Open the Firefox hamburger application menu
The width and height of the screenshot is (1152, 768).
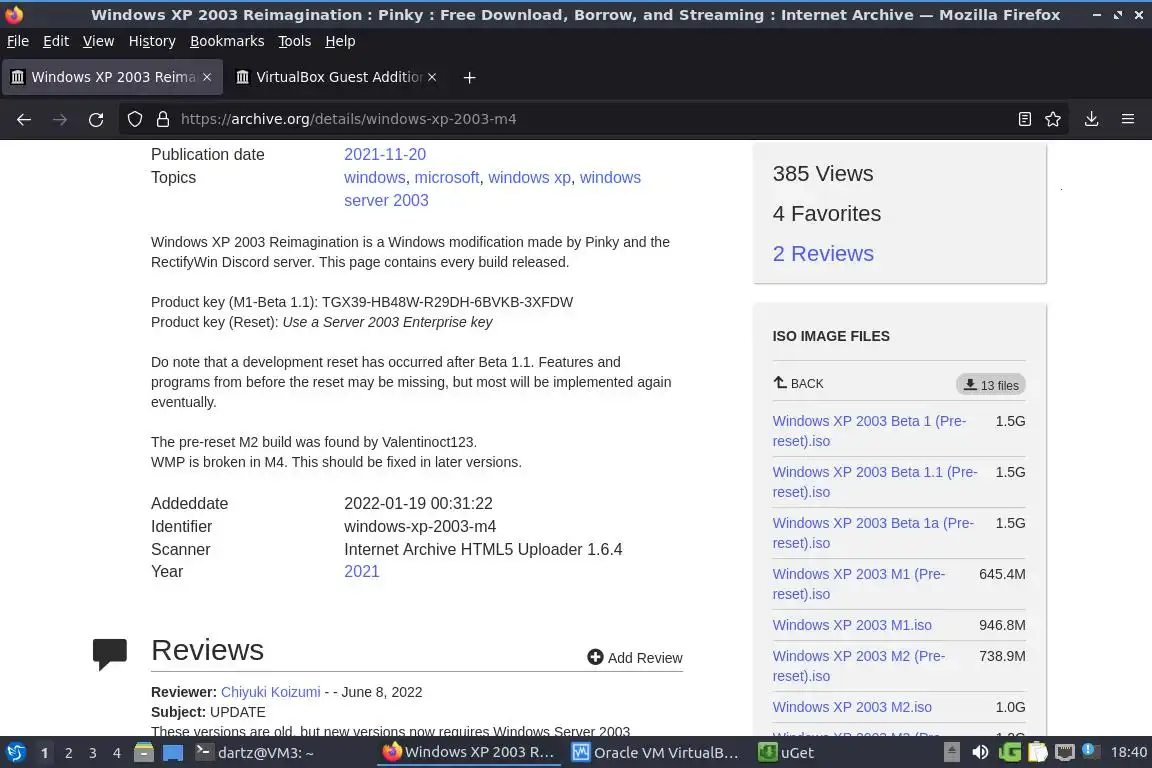(1128, 119)
